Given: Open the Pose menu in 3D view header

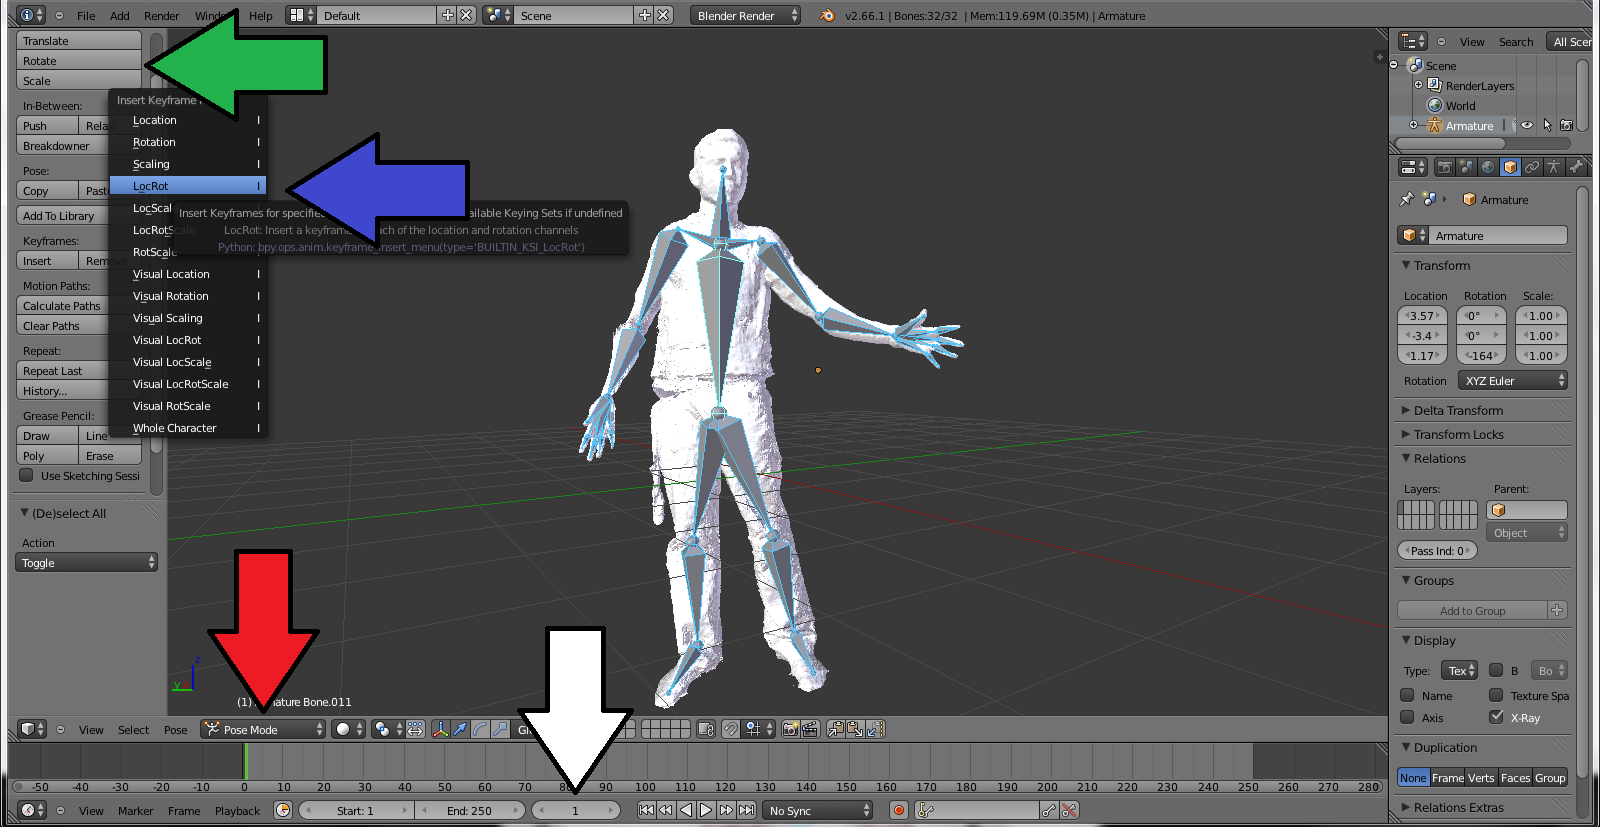Looking at the screenshot, I should tap(175, 729).
